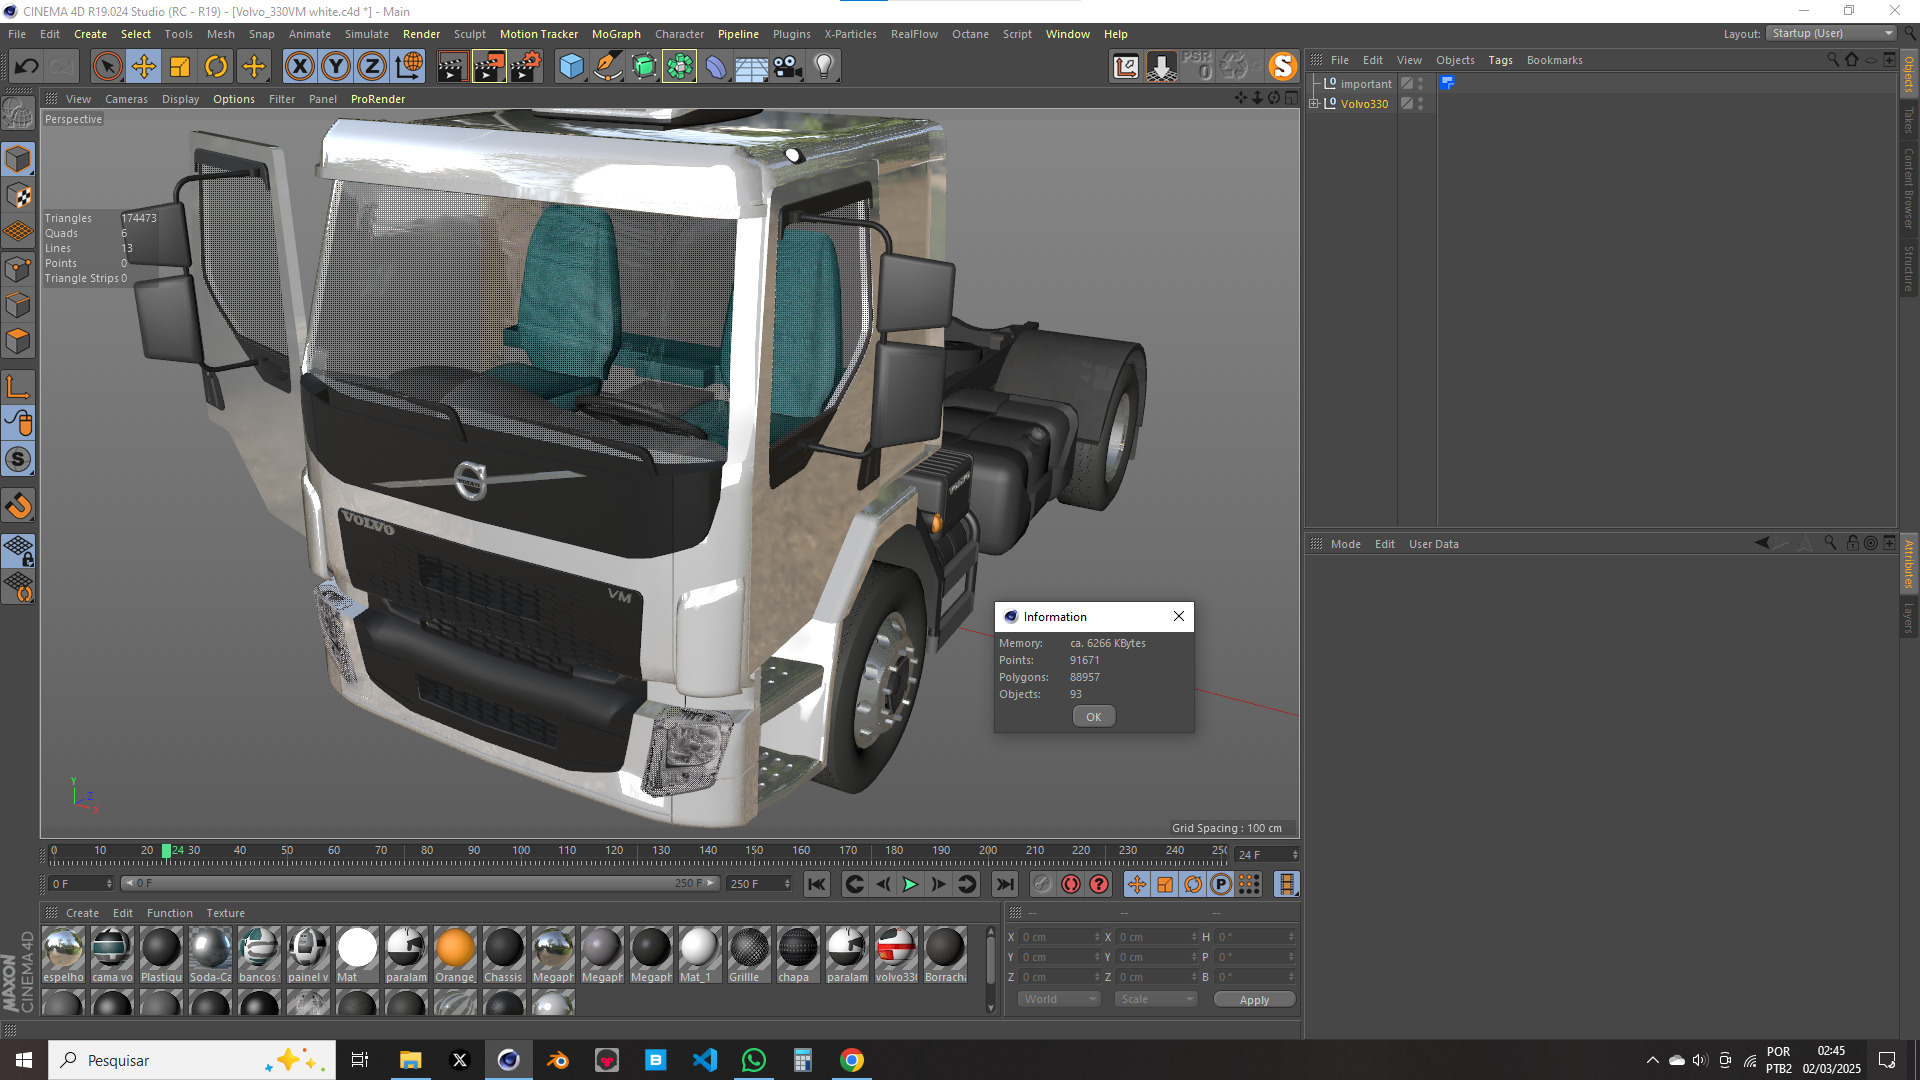The height and width of the screenshot is (1080, 1920).
Task: Open WhatsApp from the taskbar
Action: point(754,1060)
